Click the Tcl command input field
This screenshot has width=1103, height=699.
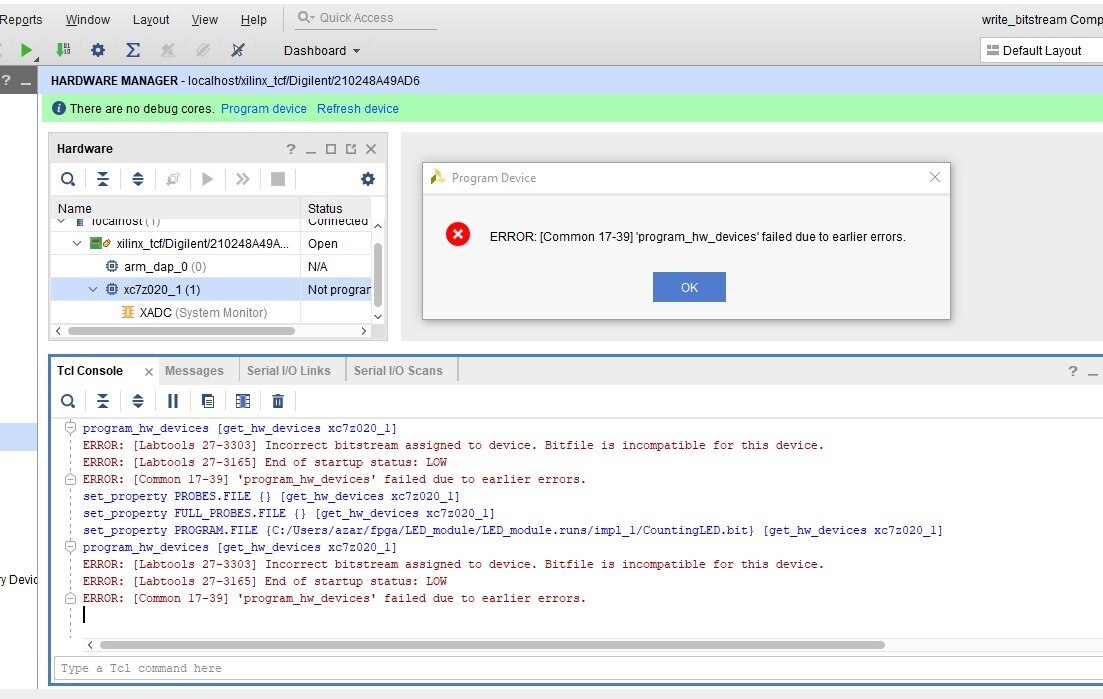[570, 668]
